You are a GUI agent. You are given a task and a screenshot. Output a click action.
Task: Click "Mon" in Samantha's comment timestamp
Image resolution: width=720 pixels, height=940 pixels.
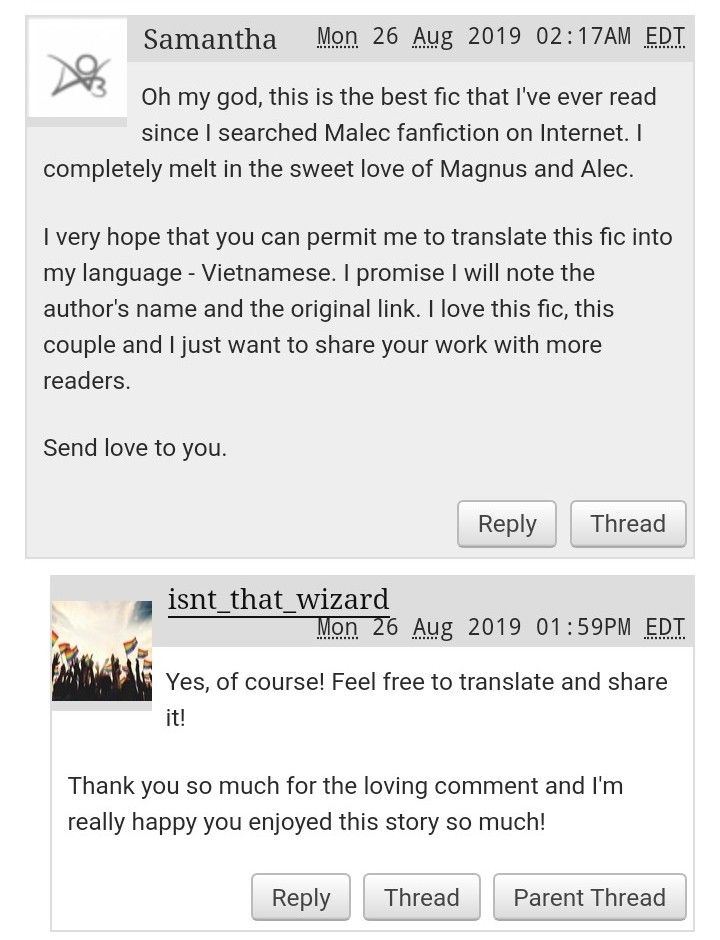point(337,37)
